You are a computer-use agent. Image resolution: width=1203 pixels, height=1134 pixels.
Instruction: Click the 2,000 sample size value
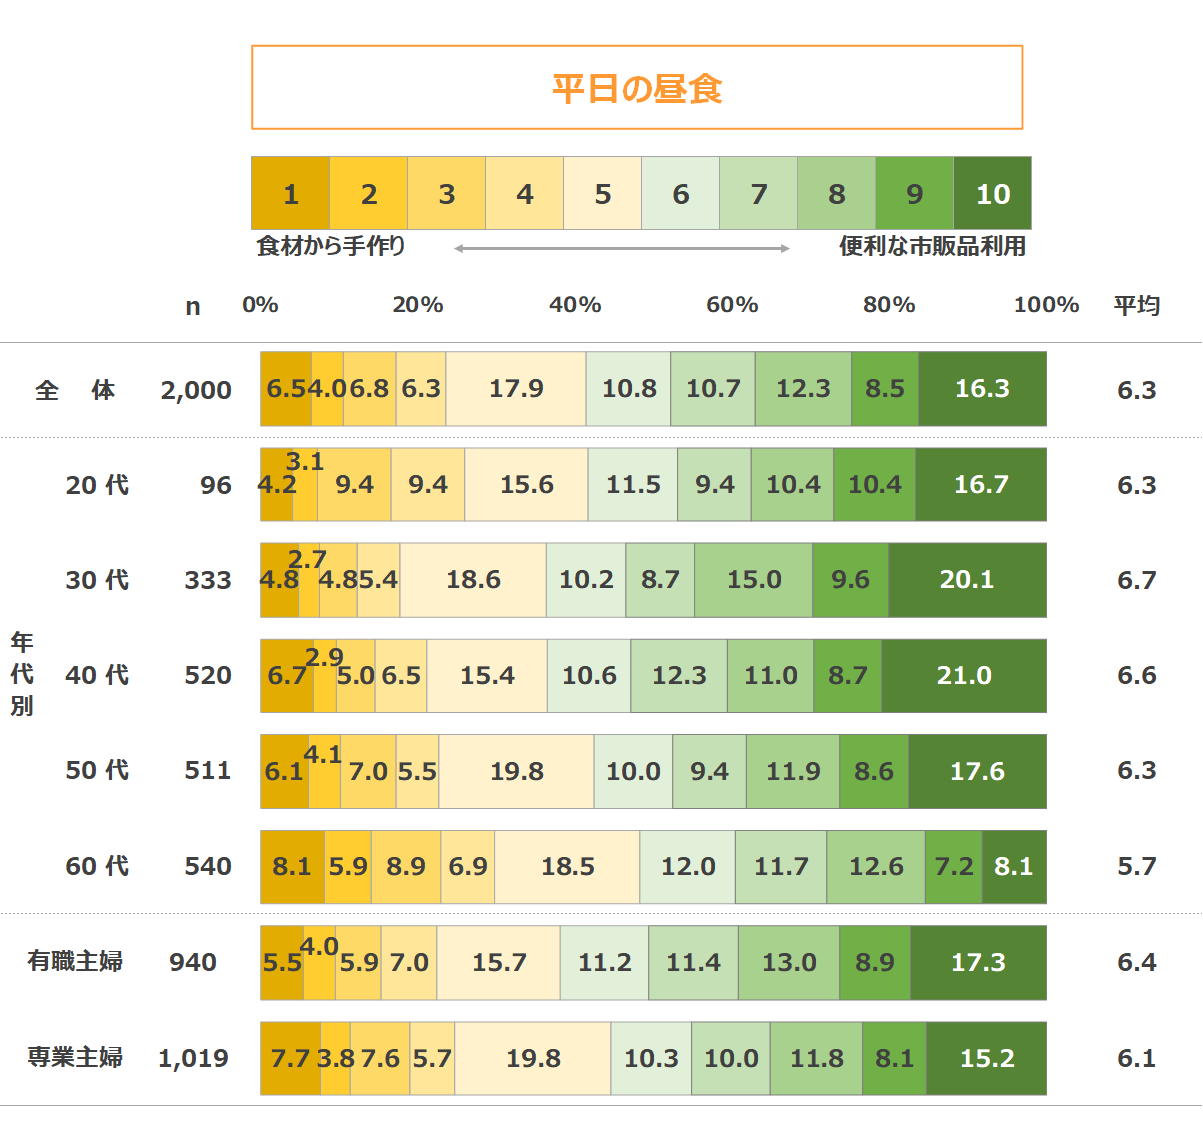196,390
